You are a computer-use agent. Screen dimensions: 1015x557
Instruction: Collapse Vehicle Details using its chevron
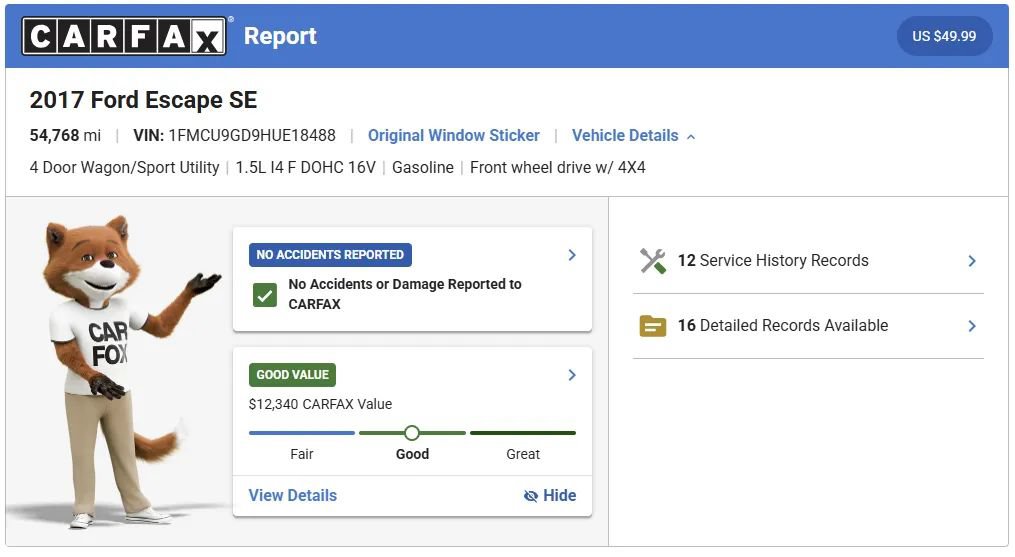click(x=691, y=137)
